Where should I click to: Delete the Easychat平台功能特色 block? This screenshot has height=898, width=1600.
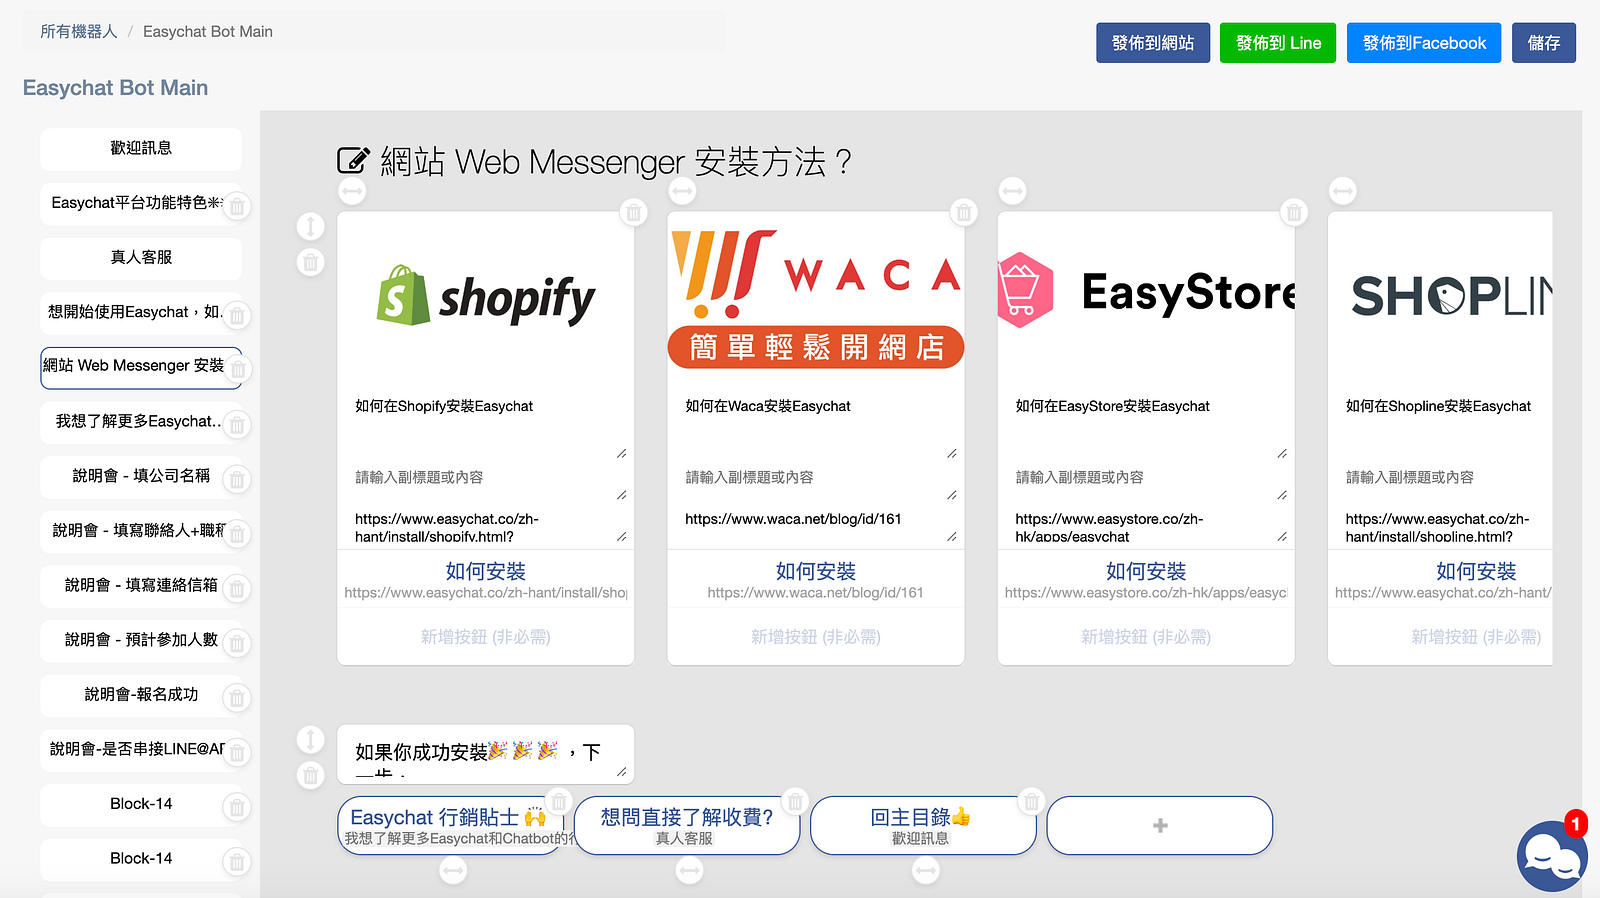[237, 207]
